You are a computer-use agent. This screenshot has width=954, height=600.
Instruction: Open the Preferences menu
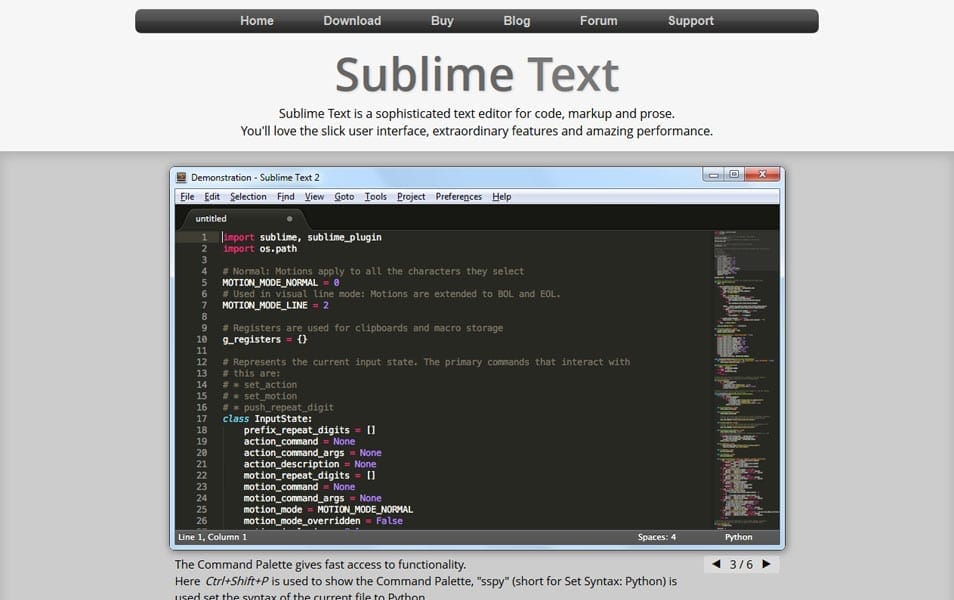click(458, 196)
